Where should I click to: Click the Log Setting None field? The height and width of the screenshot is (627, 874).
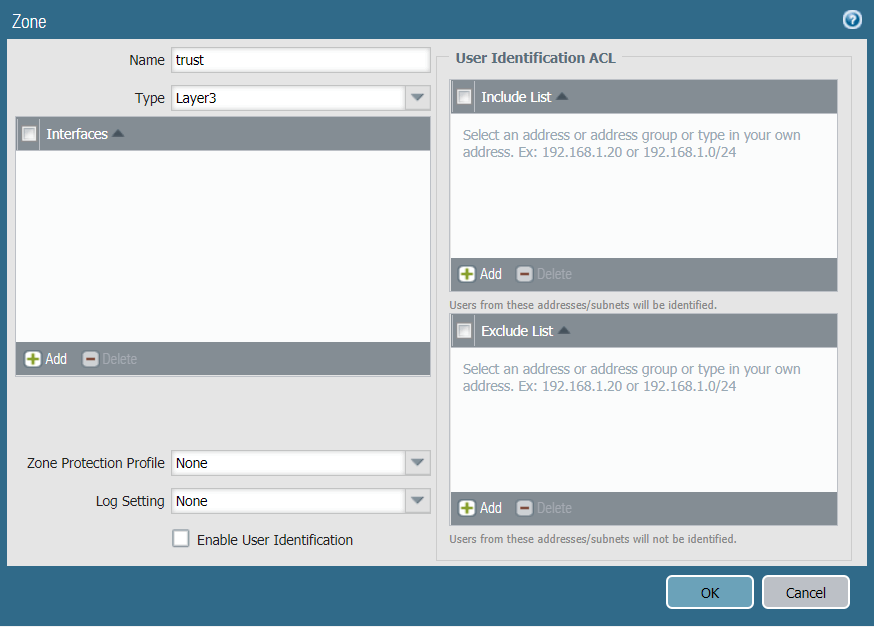(x=288, y=500)
